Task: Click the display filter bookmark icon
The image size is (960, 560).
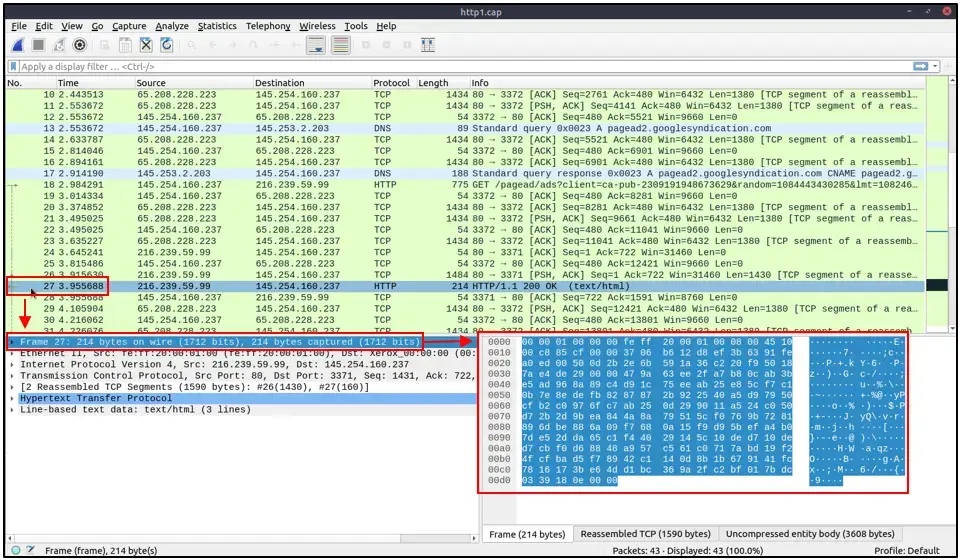Action: coord(13,66)
